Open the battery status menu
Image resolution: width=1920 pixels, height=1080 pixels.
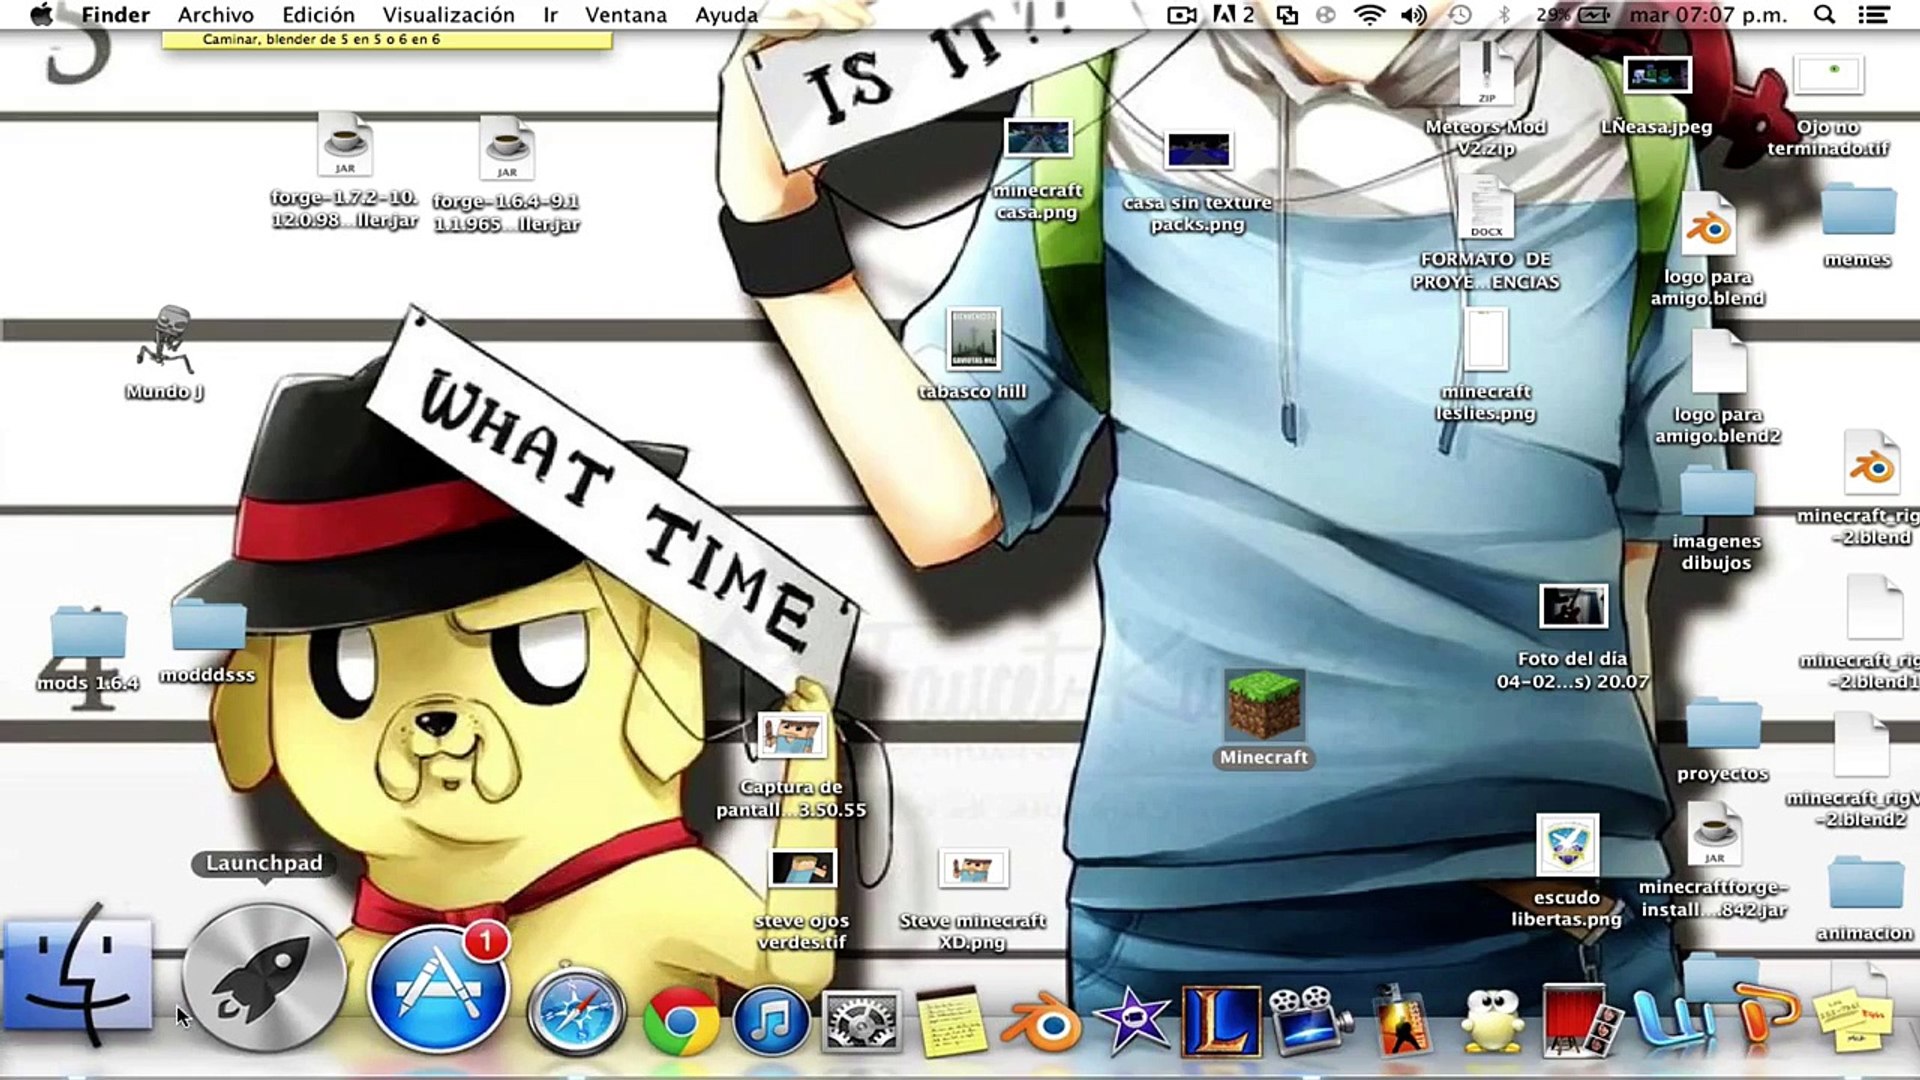(x=1593, y=15)
